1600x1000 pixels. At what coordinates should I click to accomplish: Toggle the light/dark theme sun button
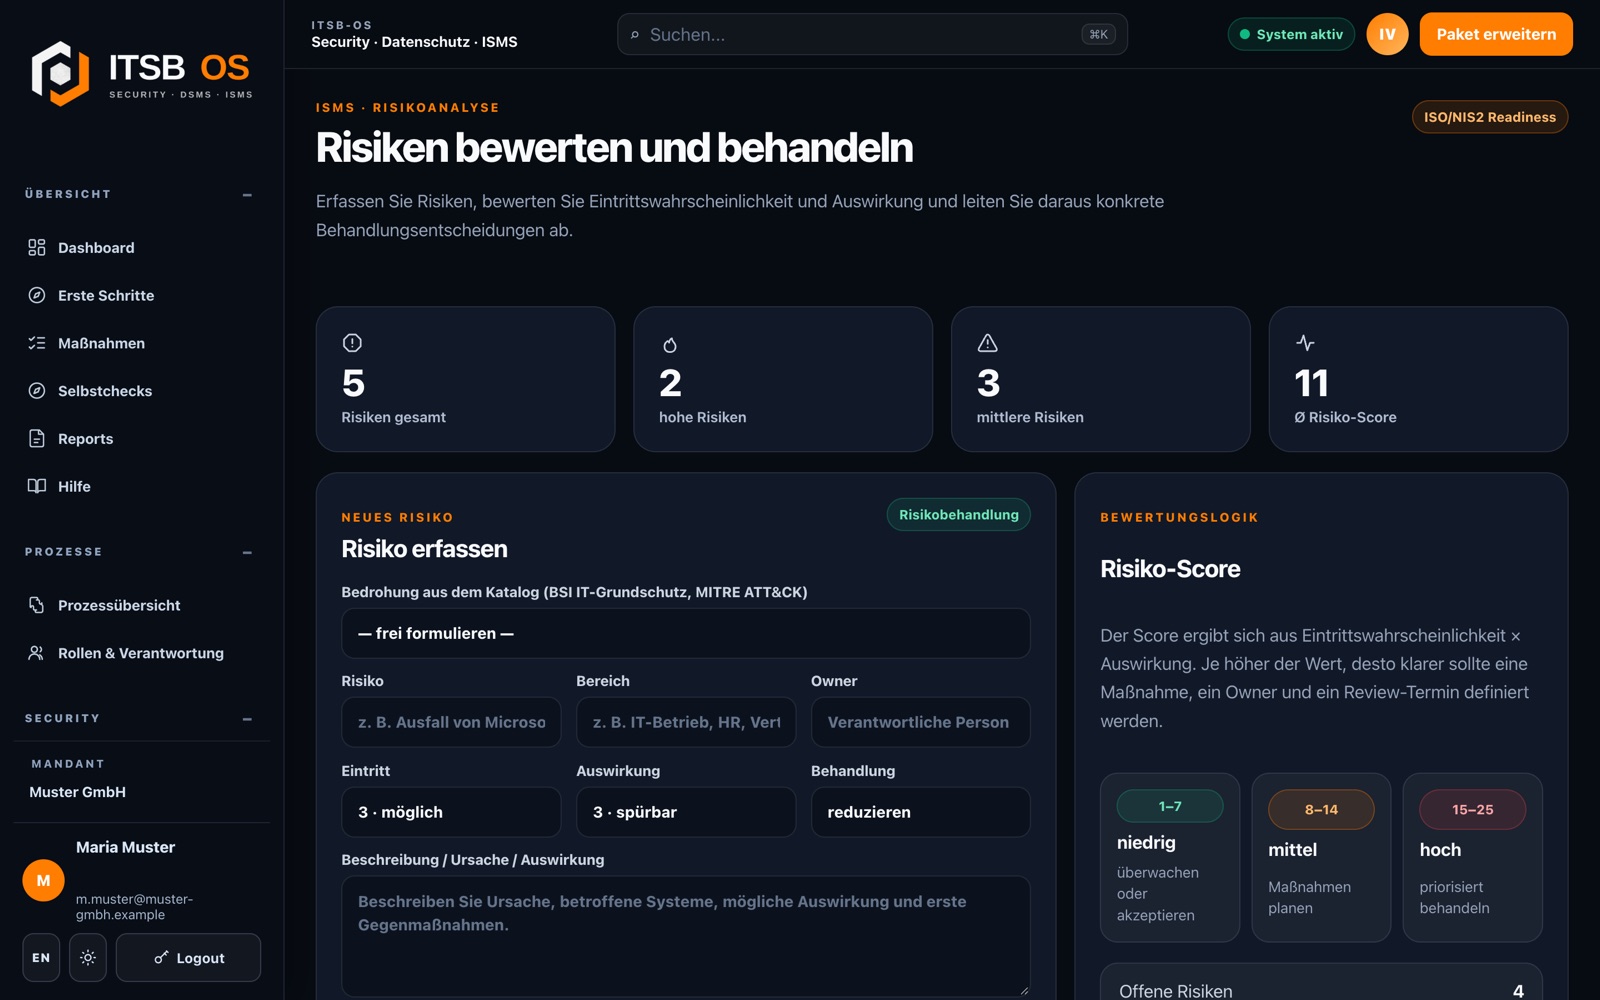[x=88, y=958]
